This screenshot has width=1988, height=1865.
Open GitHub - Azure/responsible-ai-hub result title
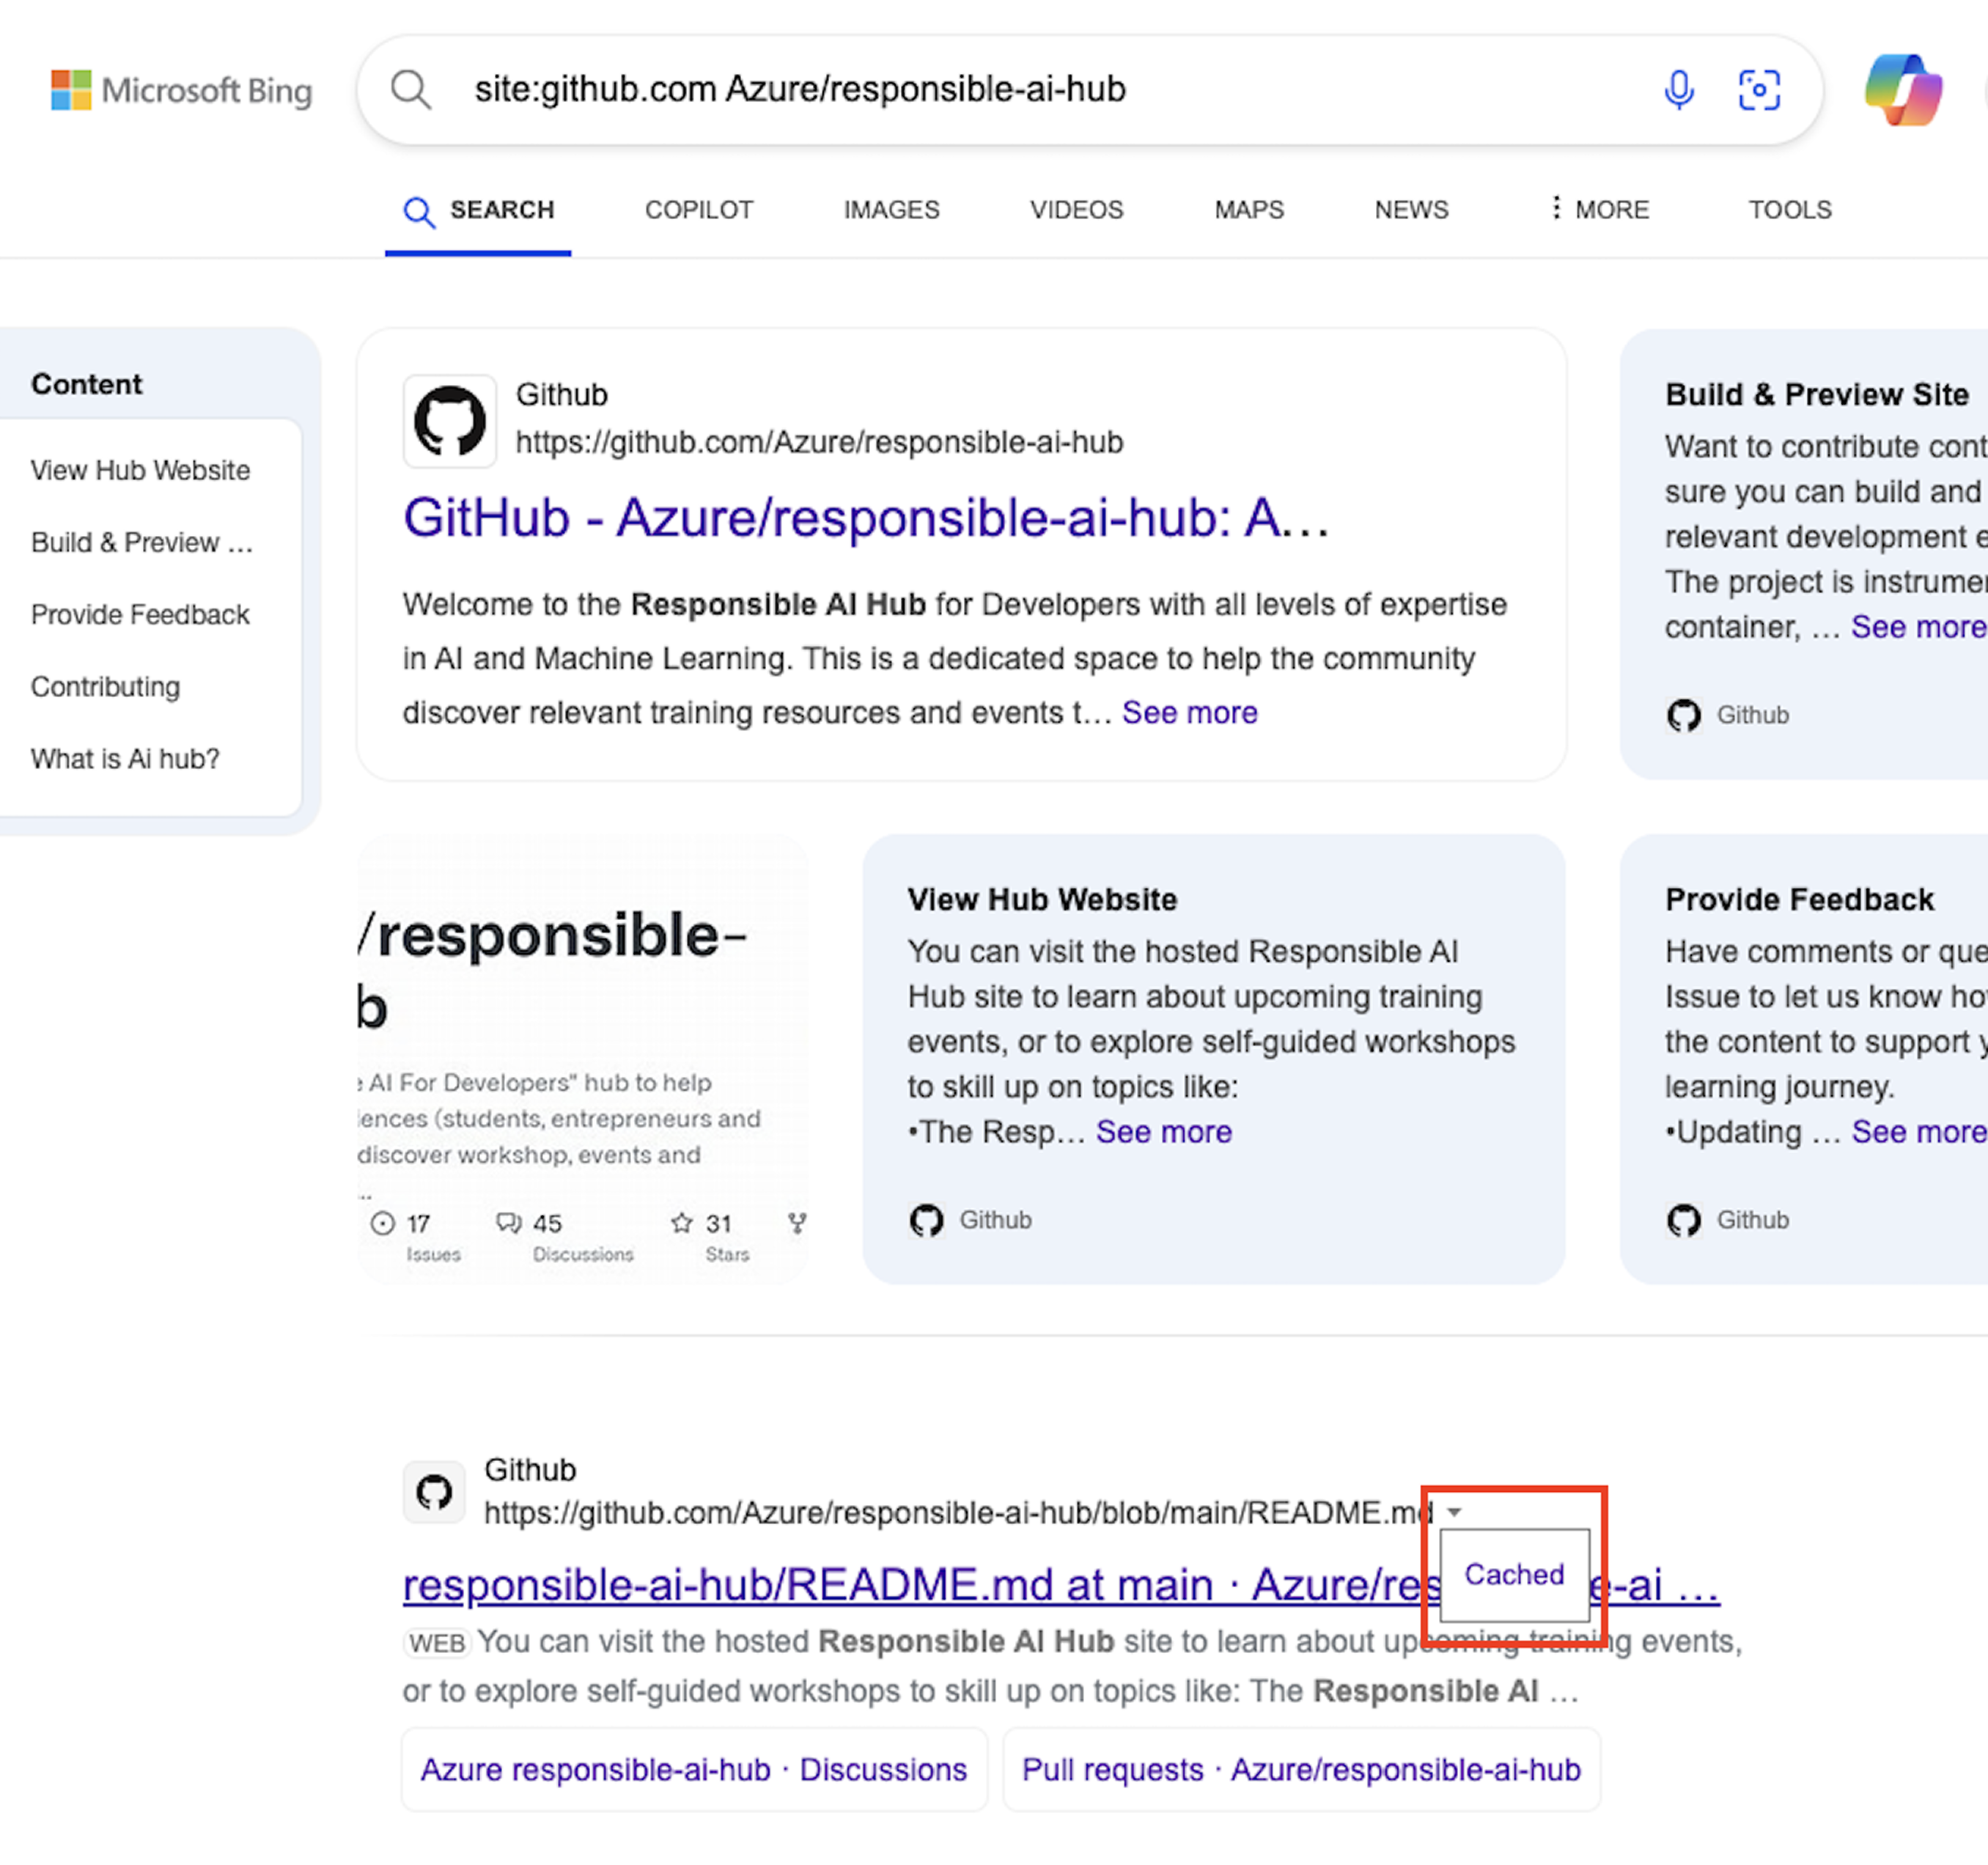point(865,519)
